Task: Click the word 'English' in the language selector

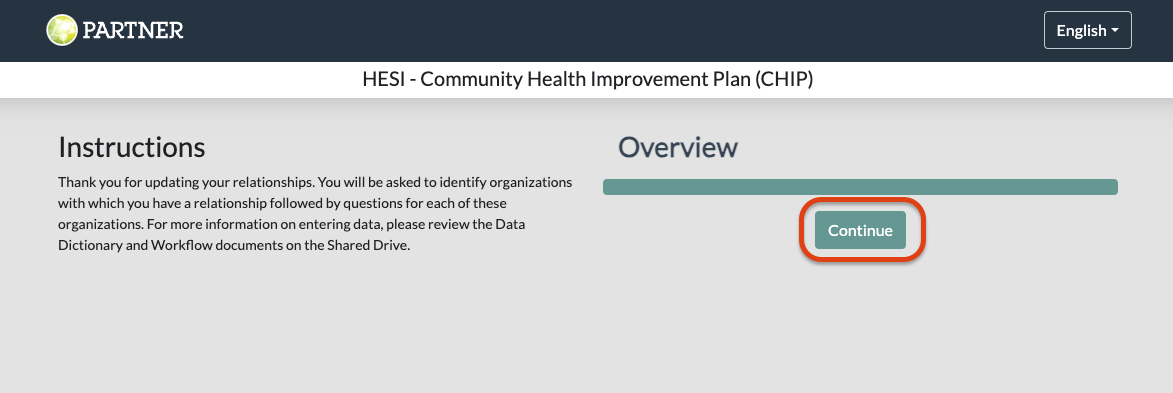Action: (1081, 31)
